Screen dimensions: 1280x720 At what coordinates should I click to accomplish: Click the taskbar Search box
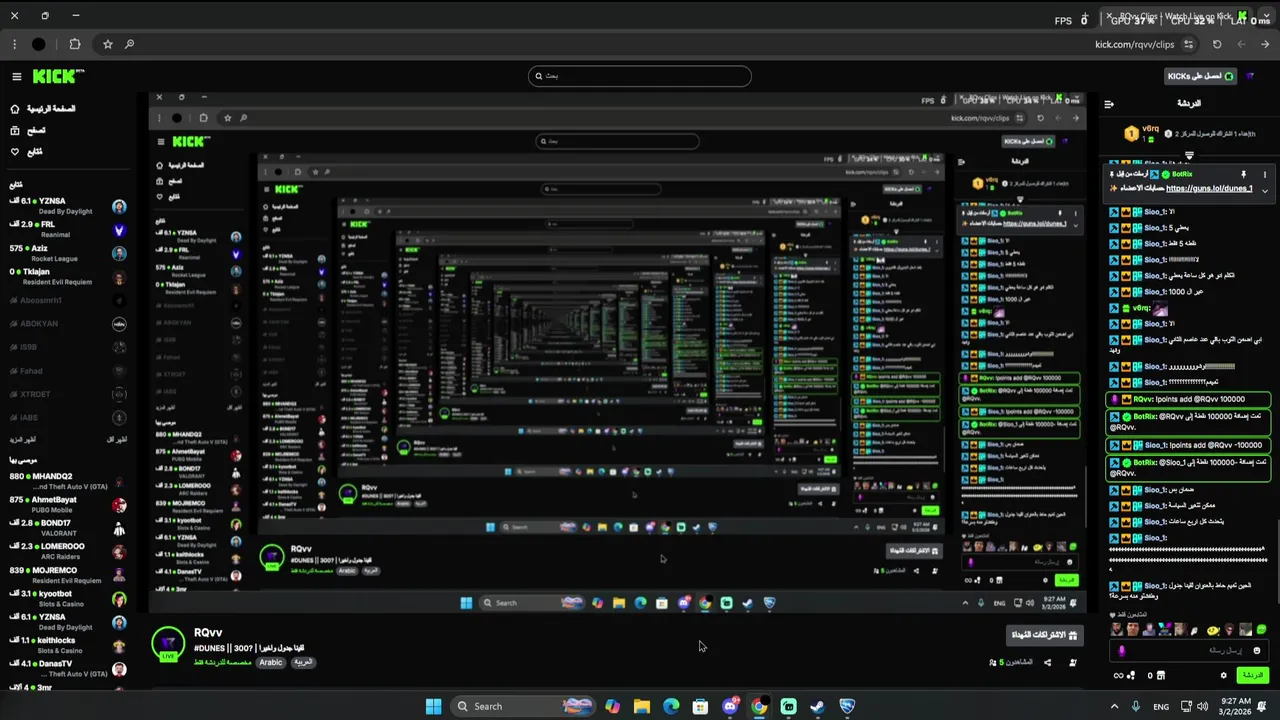tap(523, 706)
